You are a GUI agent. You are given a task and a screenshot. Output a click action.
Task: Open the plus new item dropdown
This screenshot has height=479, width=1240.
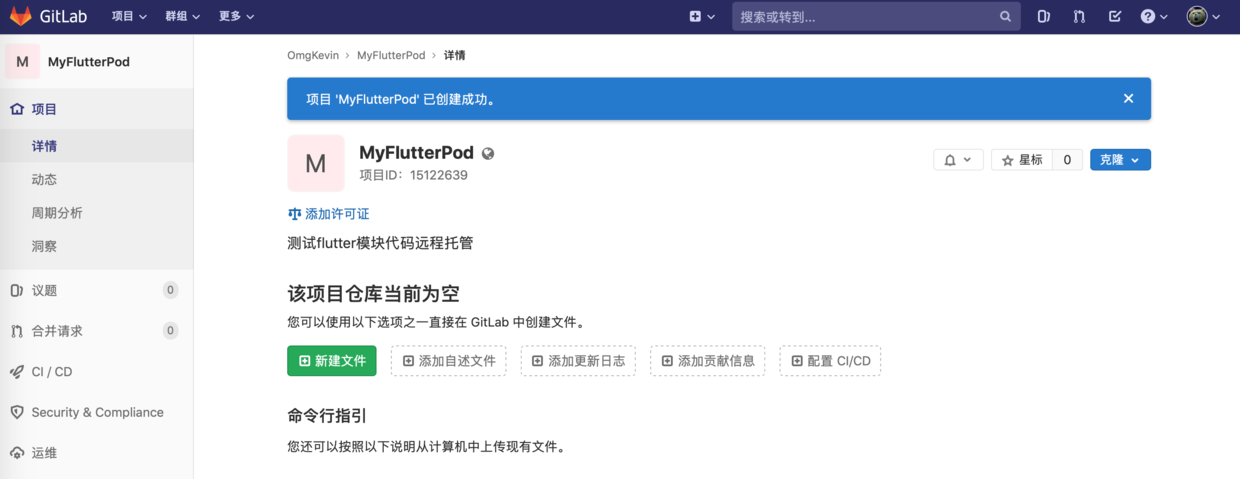point(702,17)
